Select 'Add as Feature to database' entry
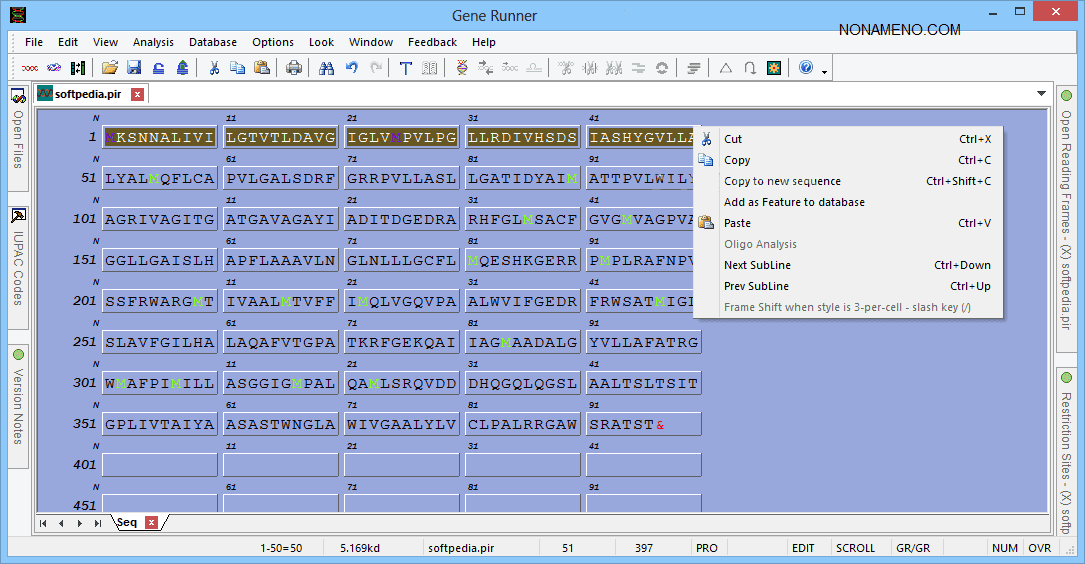 coord(794,202)
